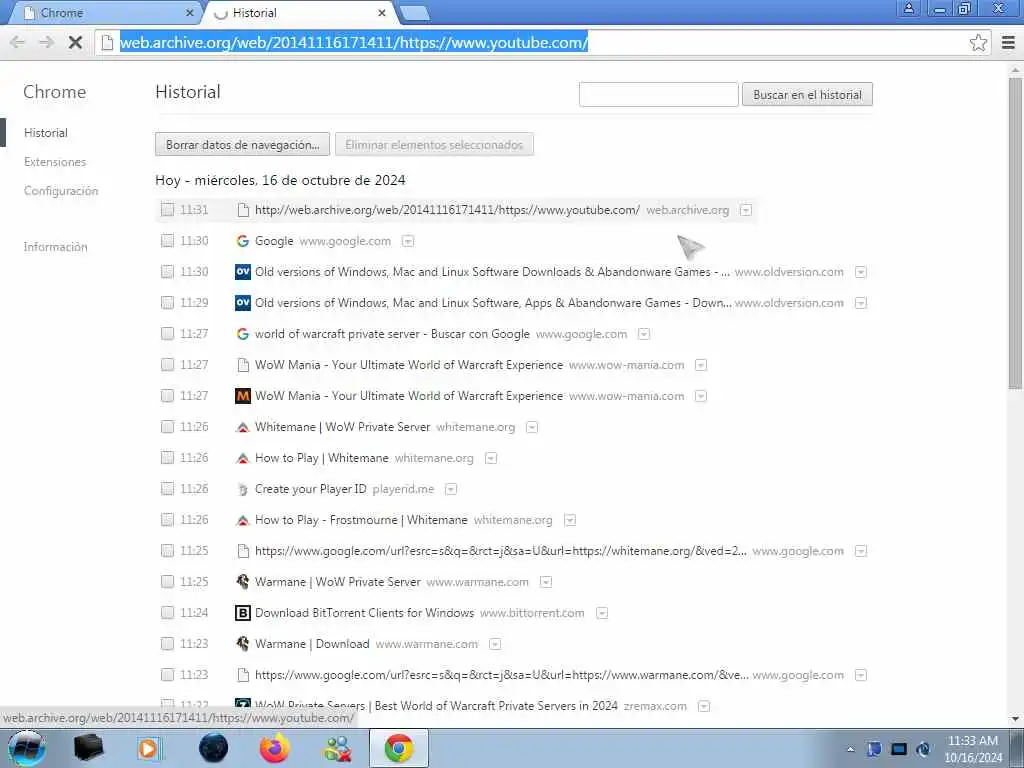Expand dropdown for world of warcraft search entry
The image size is (1024, 768).
tap(644, 334)
